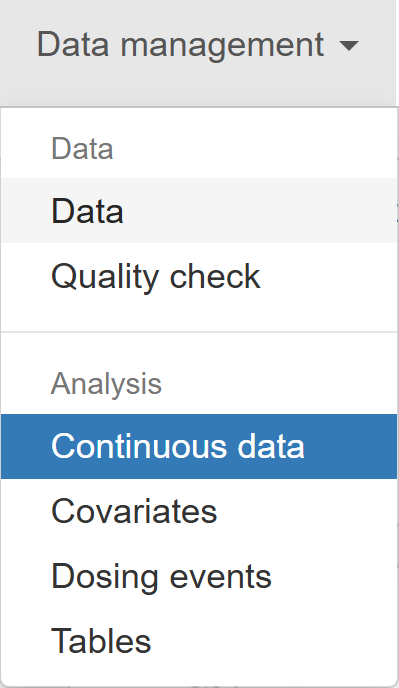
Task: Open Covariates analysis page
Action: tap(199, 511)
